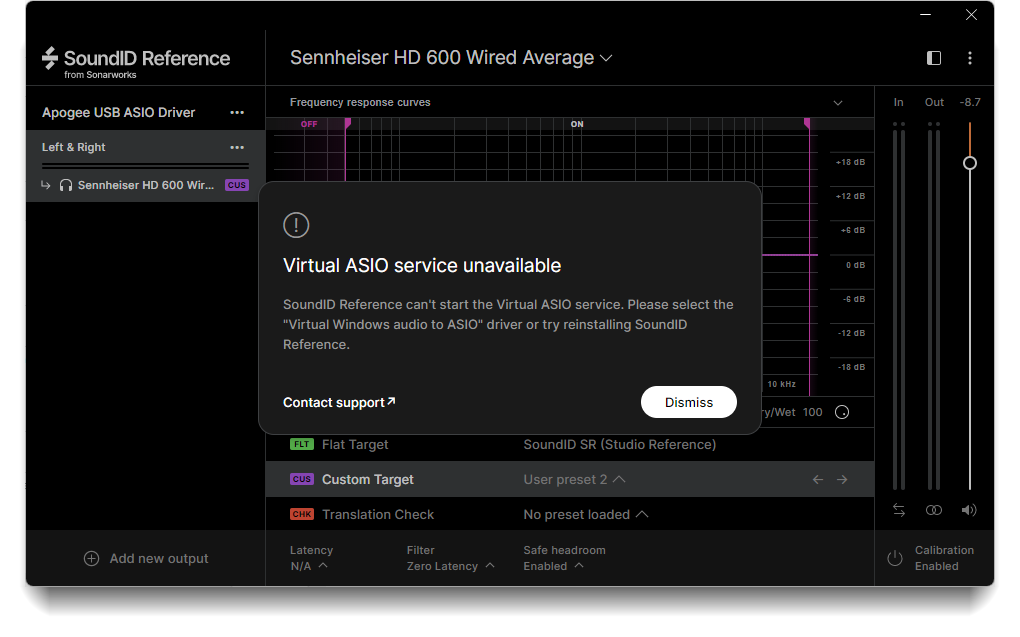Click the In meter label
Image resolution: width=1020 pixels, height=637 pixels.
tap(898, 103)
